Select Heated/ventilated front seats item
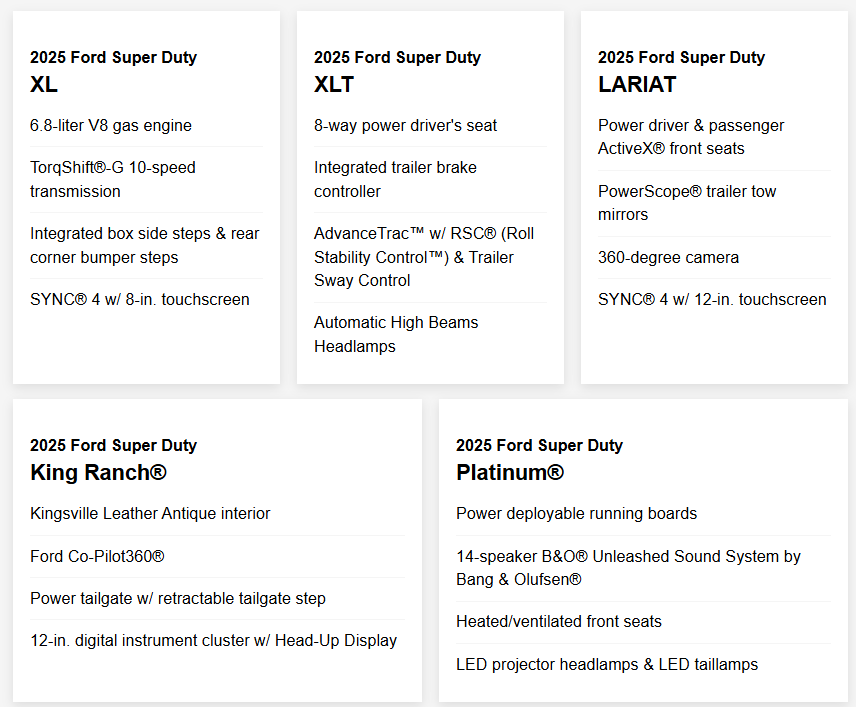Screen dimensions: 856x707 coord(559,621)
